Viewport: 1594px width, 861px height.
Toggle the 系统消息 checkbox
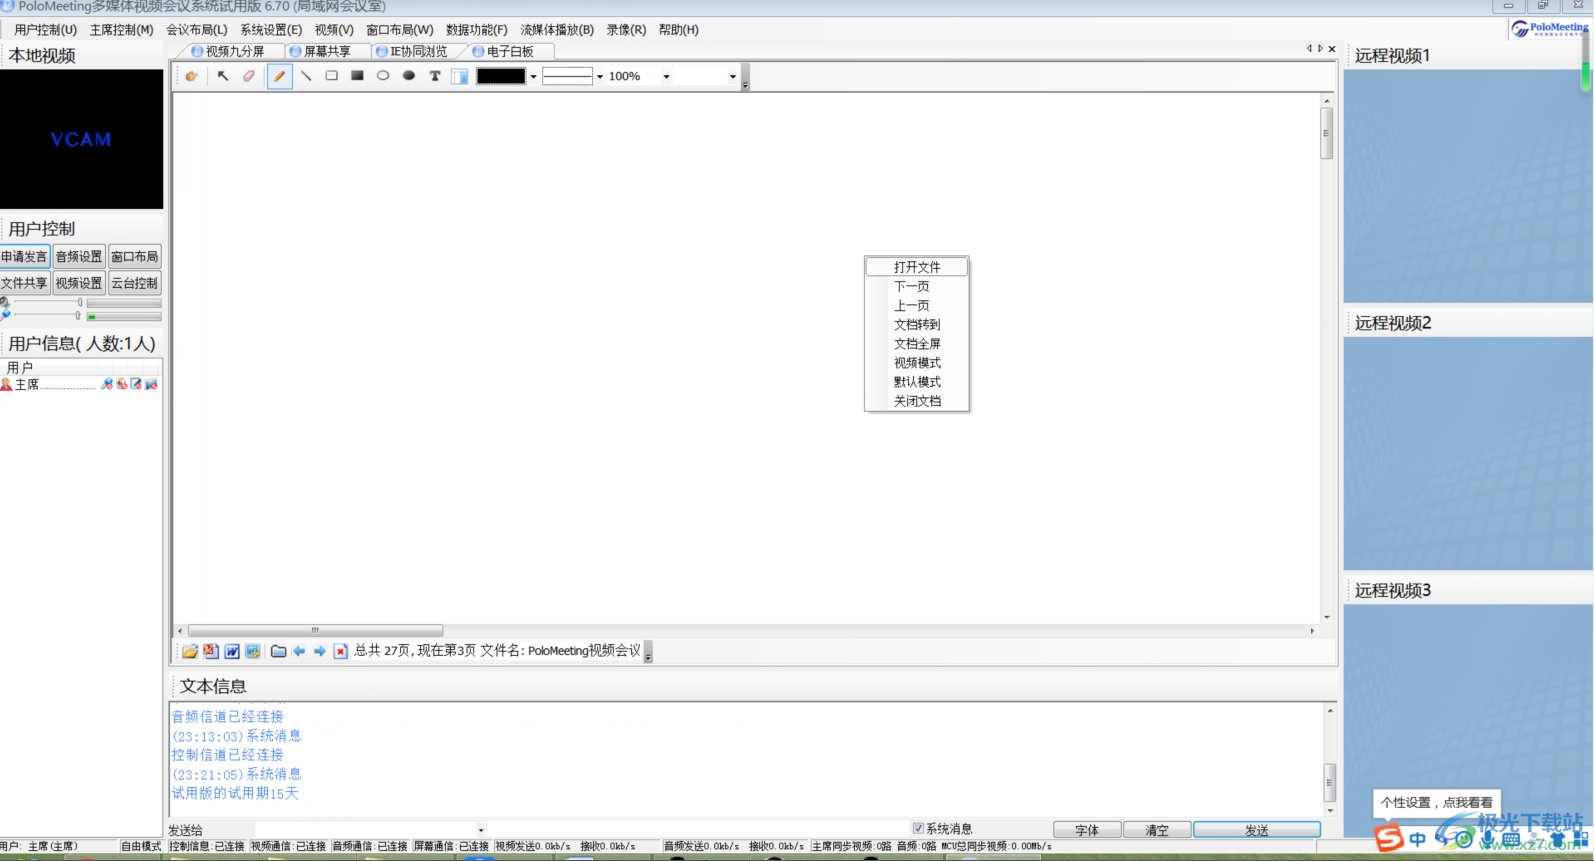click(918, 828)
